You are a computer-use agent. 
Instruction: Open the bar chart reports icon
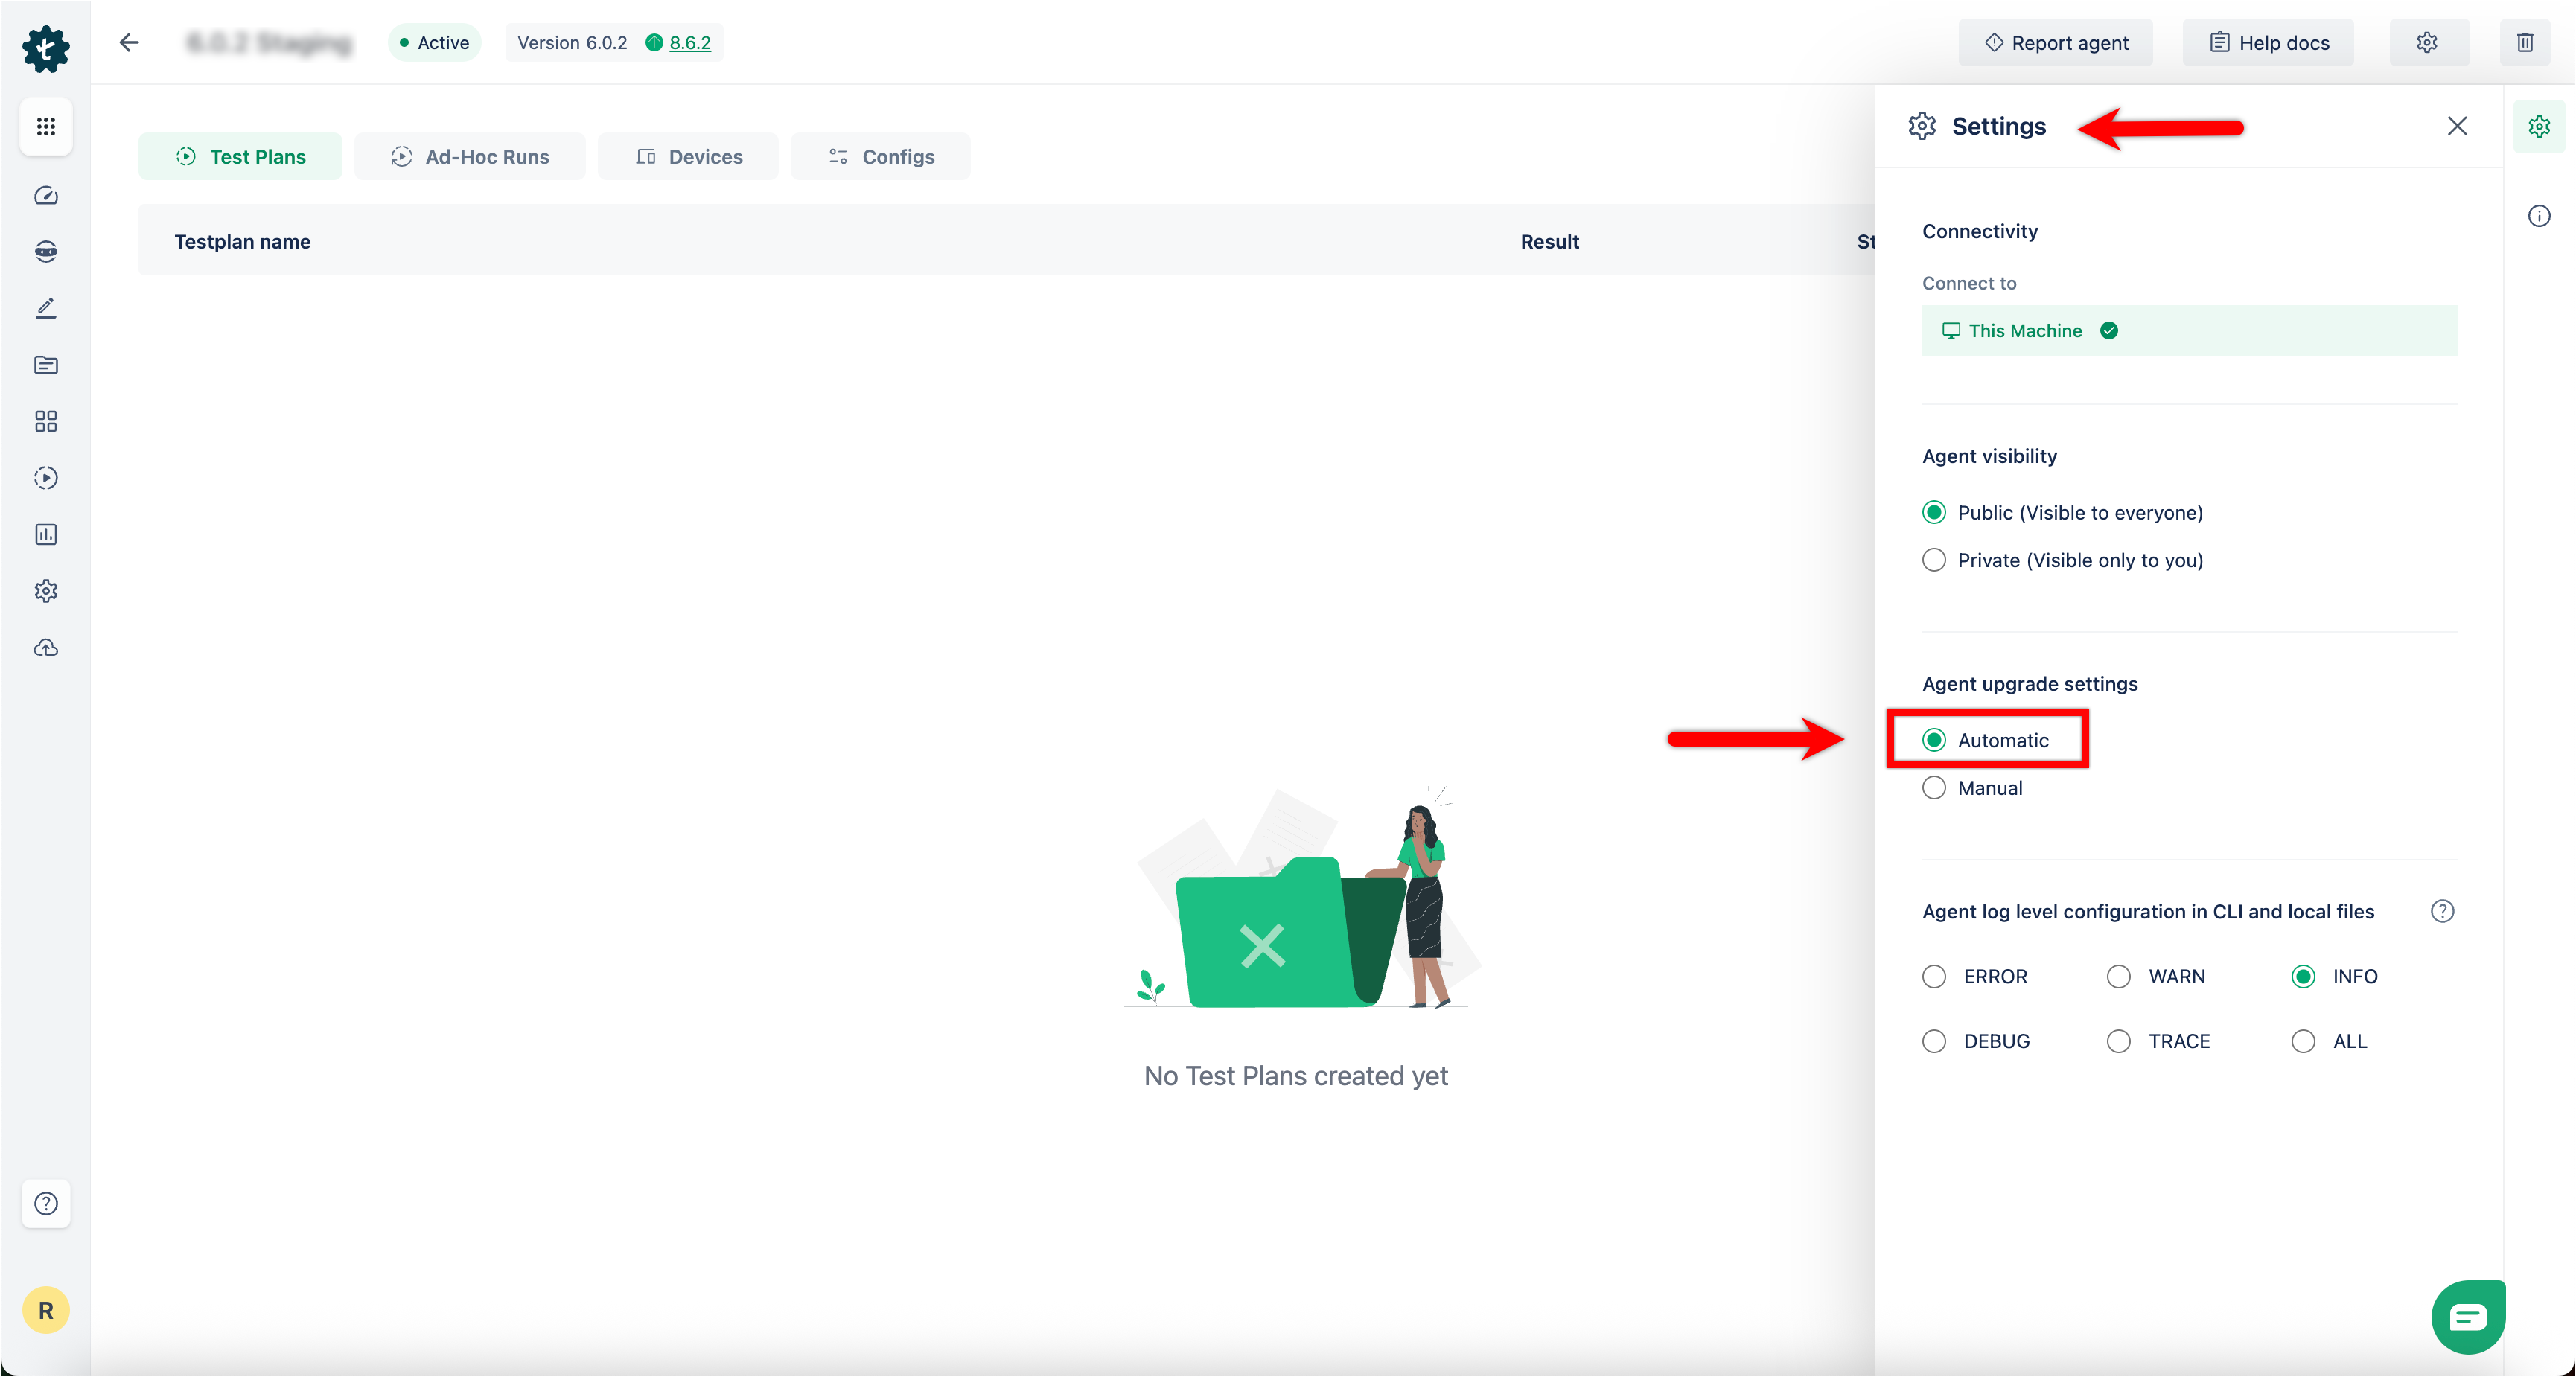pyautogui.click(x=46, y=535)
